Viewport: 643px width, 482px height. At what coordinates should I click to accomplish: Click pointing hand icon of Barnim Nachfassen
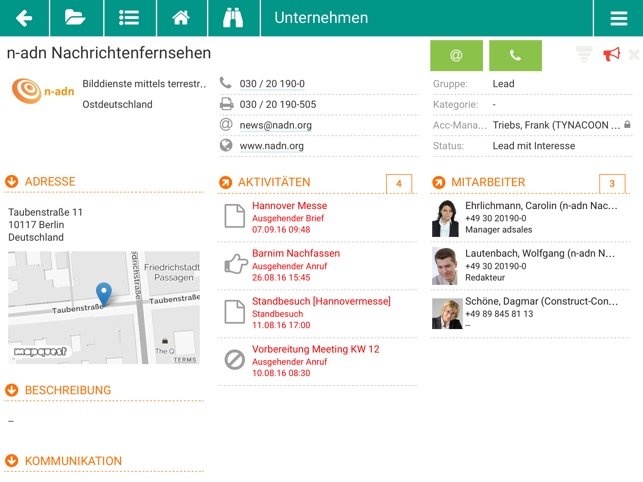[x=236, y=264]
